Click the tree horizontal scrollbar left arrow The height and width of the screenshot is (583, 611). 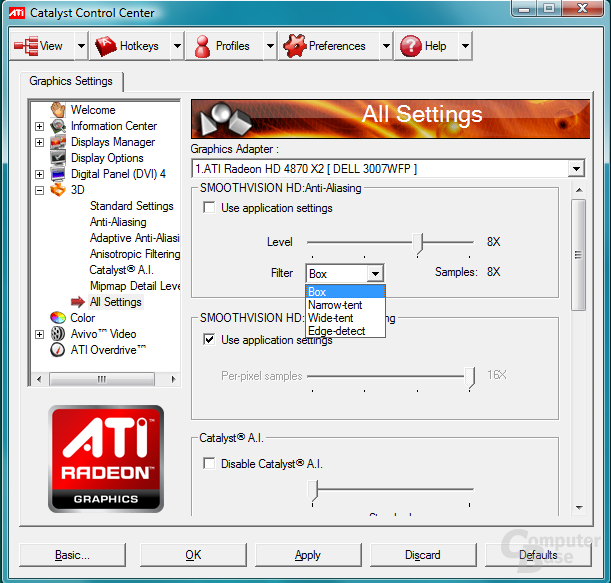(x=39, y=379)
